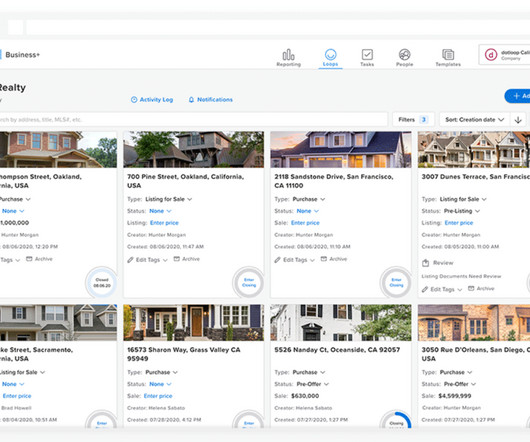
Task: Switch to the Loops tab
Action: 330,58
